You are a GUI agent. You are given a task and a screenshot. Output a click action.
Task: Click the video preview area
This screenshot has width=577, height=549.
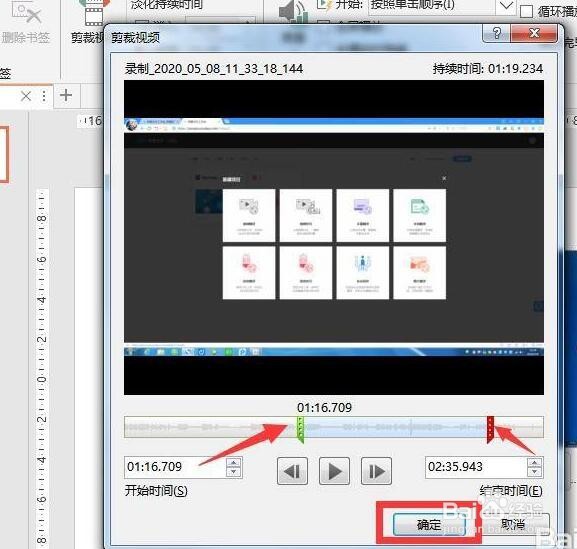point(334,237)
